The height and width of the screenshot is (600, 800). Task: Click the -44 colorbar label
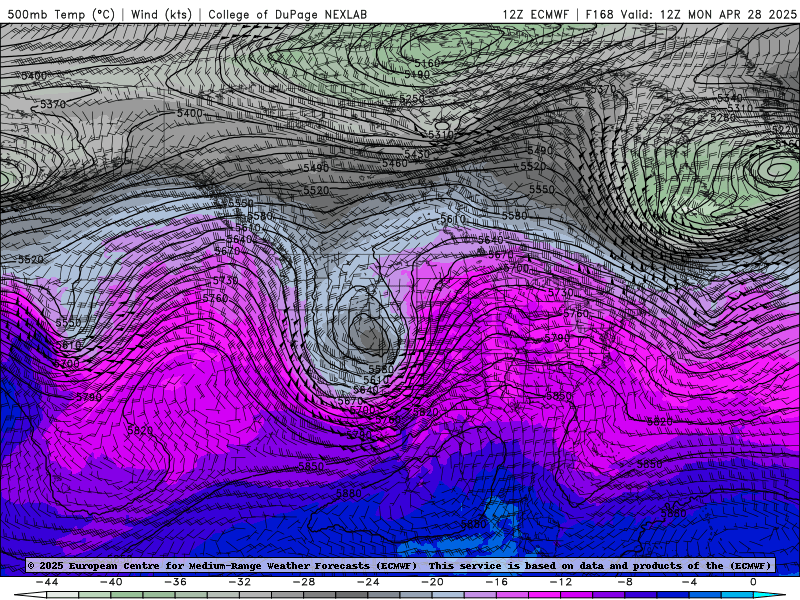click(x=47, y=582)
